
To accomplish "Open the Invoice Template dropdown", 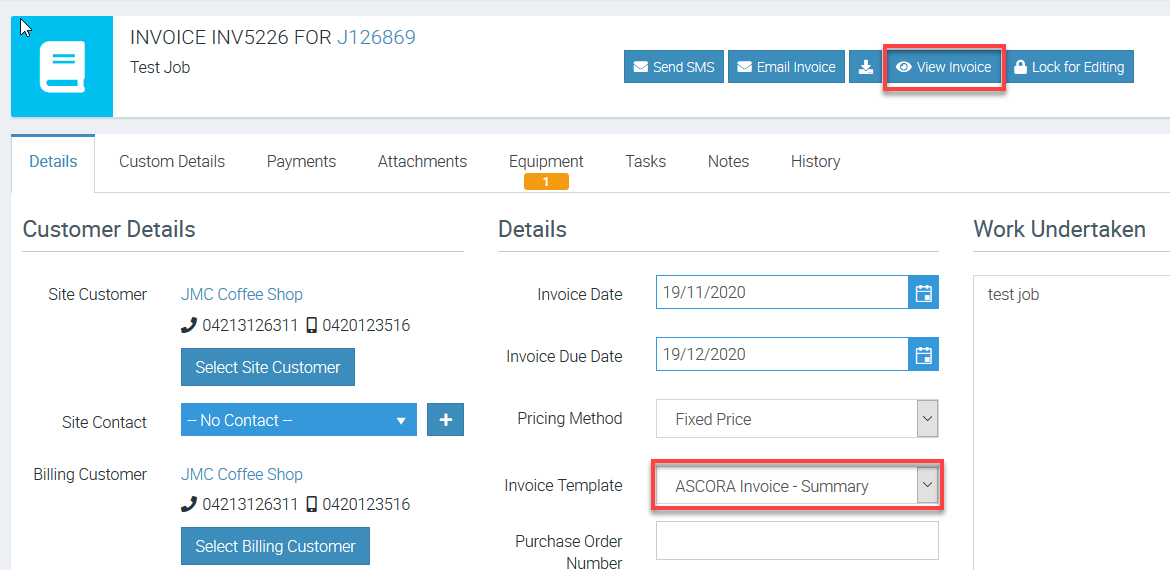I will (797, 486).
